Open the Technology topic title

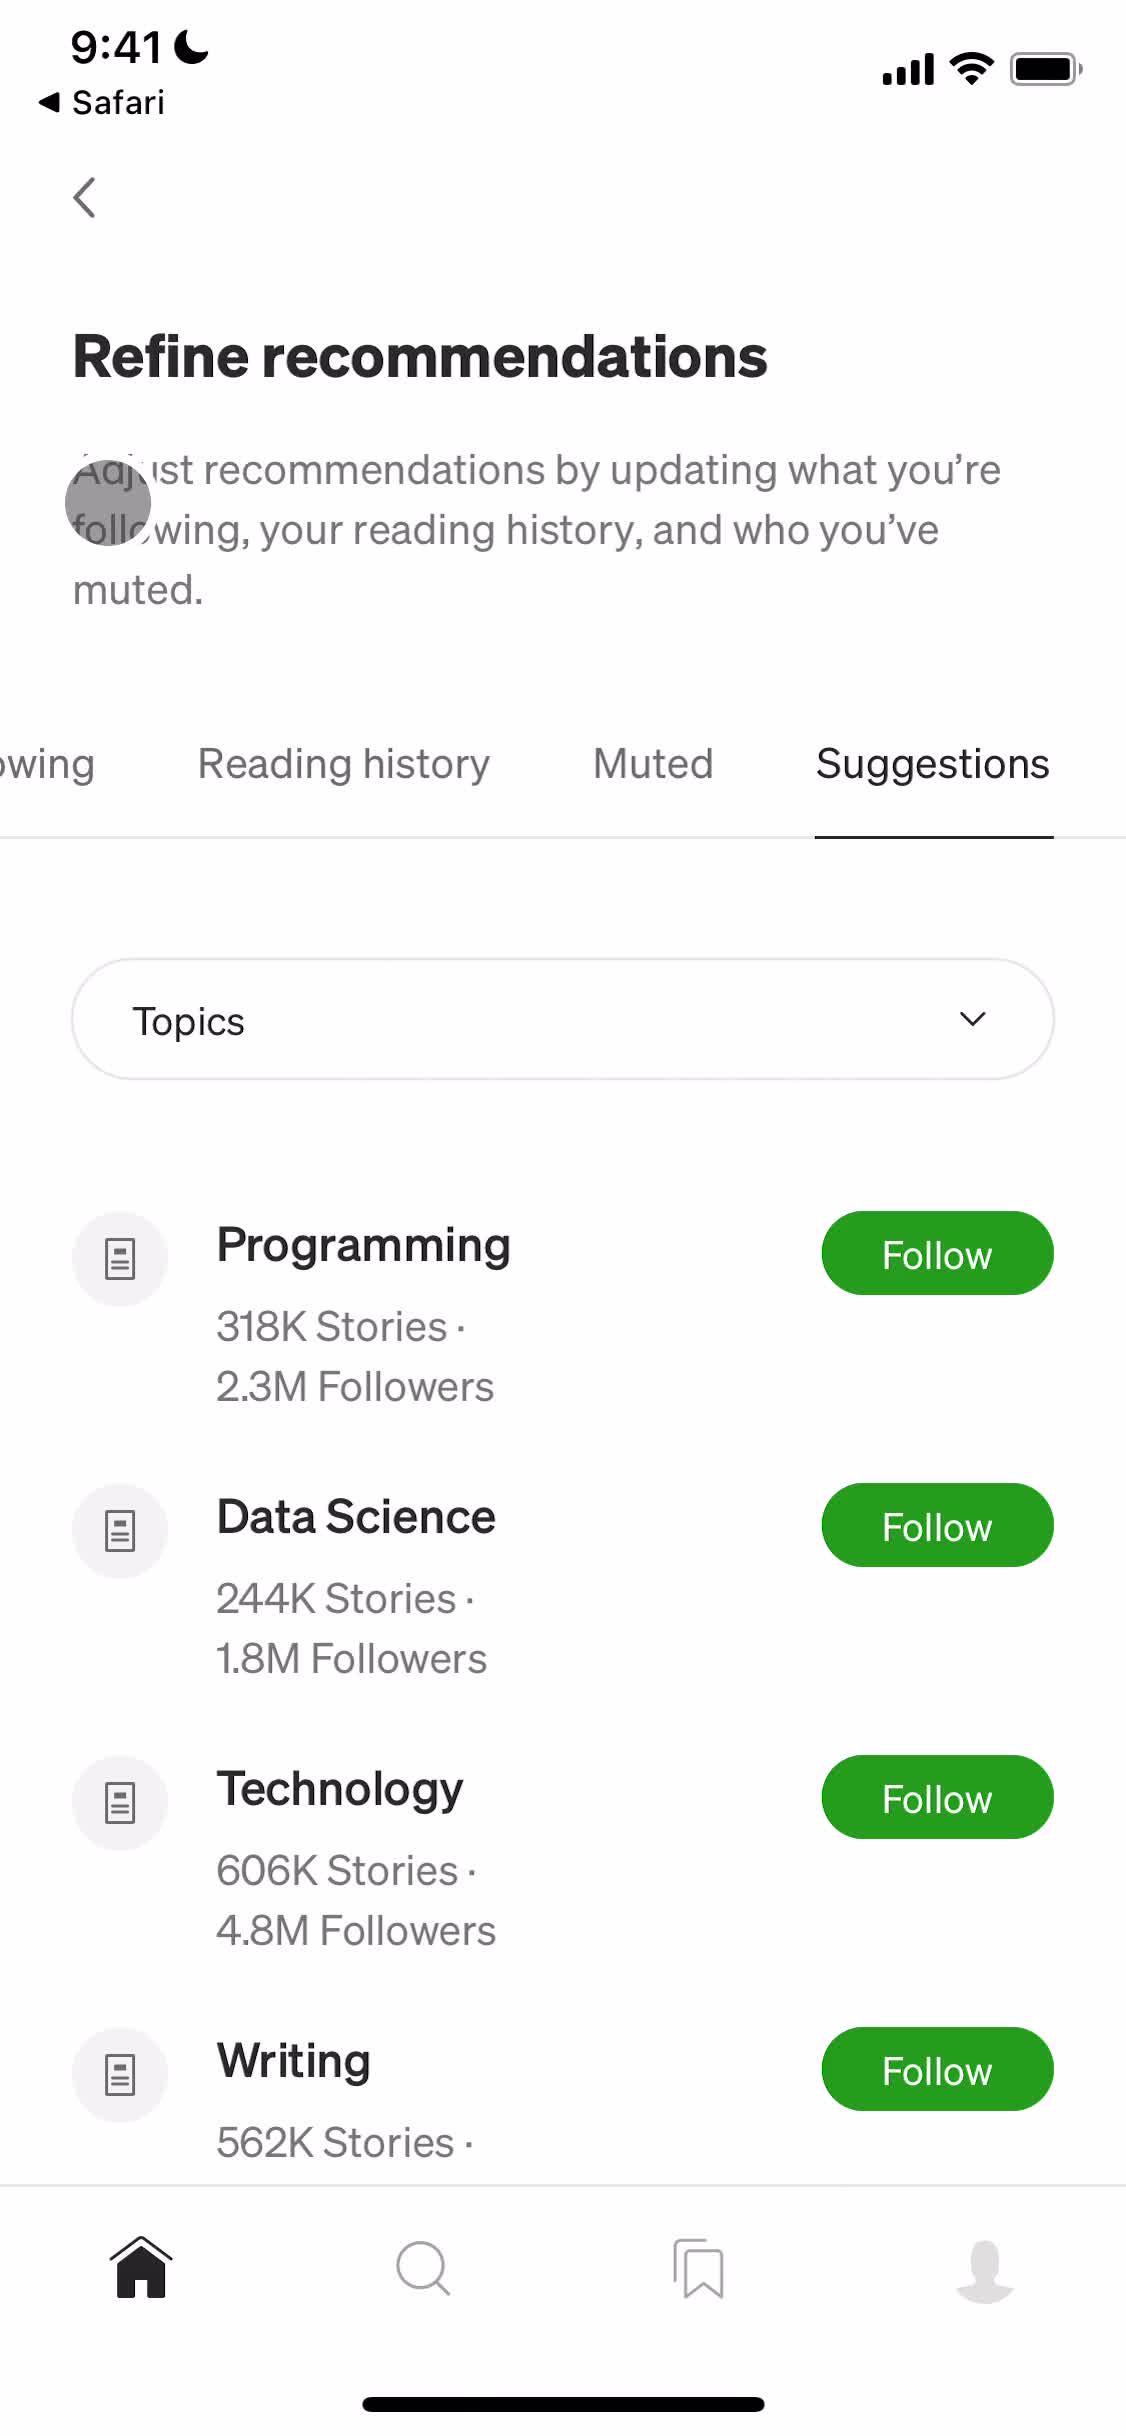coord(340,1790)
